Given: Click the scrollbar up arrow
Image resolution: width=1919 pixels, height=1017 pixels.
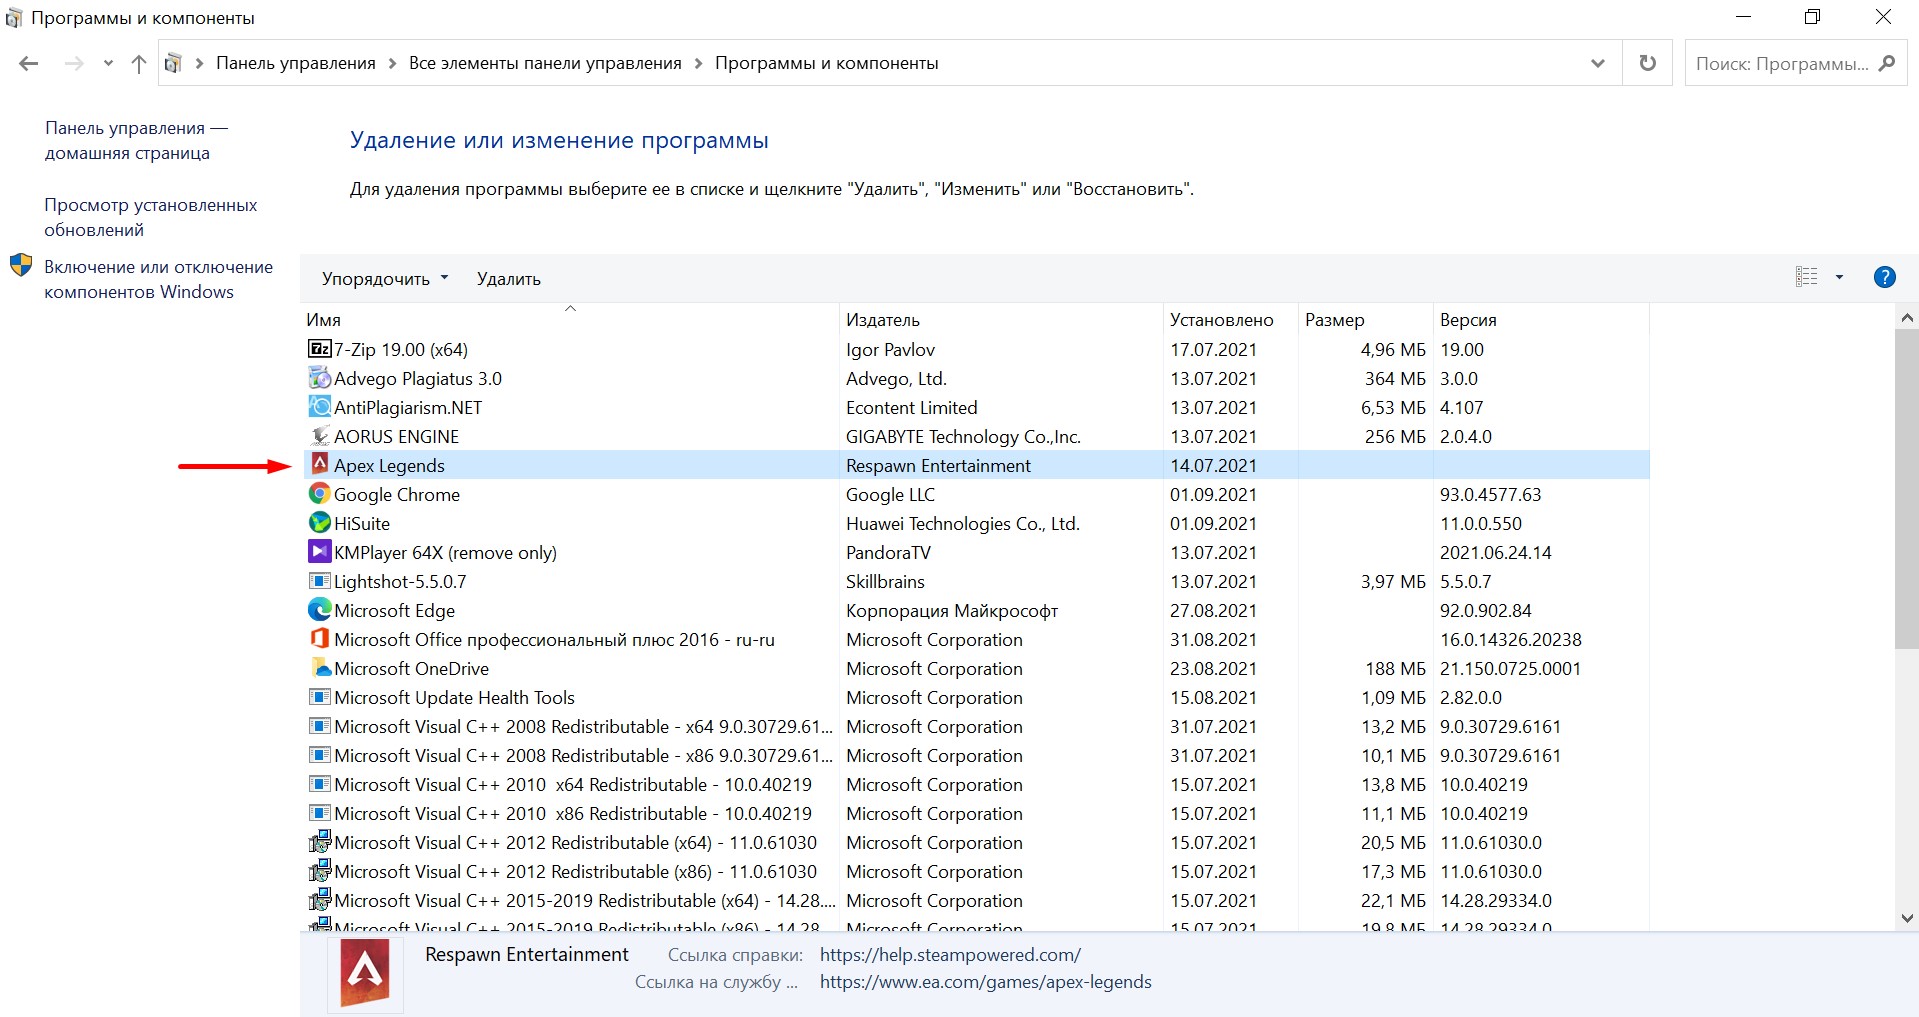Looking at the screenshot, I should (1906, 318).
